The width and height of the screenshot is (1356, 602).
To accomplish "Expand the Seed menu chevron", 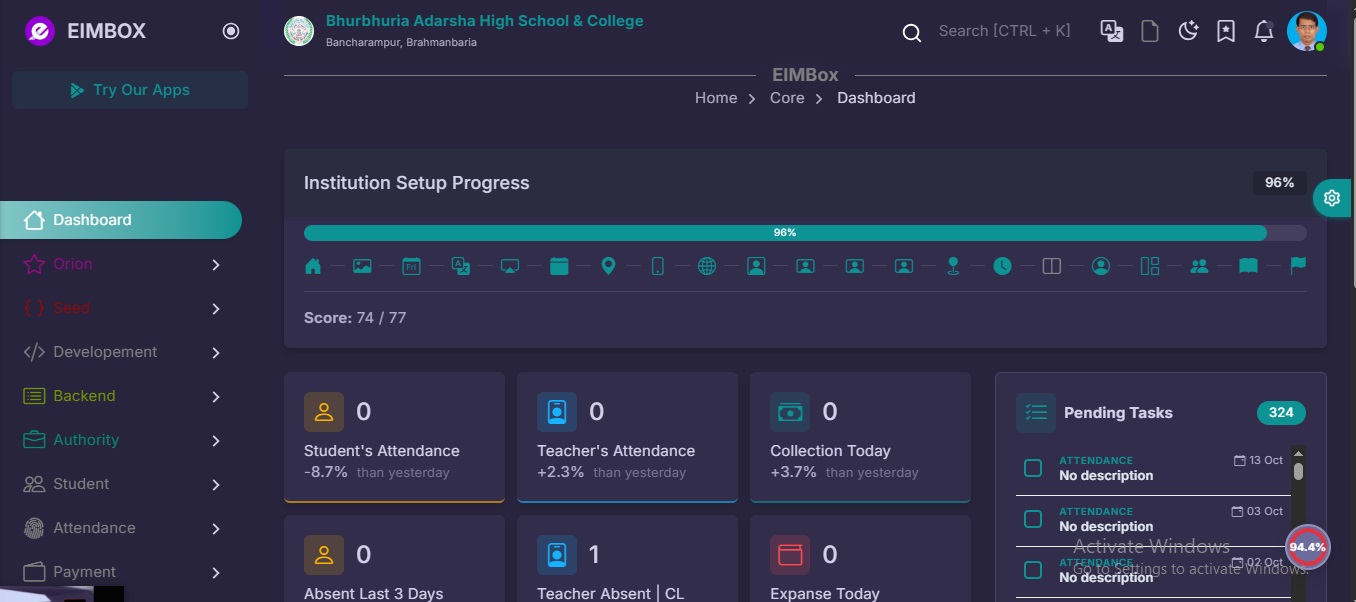I will [x=216, y=309].
